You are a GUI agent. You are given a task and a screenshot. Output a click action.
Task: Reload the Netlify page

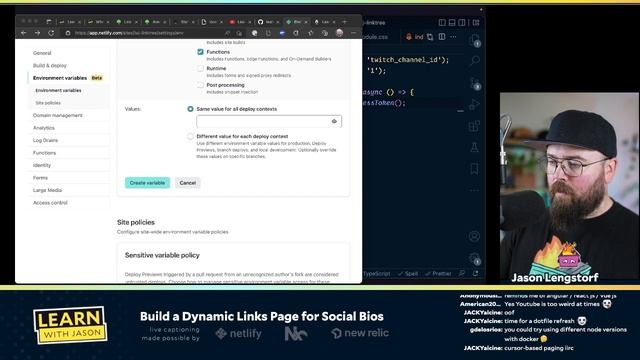51,33
